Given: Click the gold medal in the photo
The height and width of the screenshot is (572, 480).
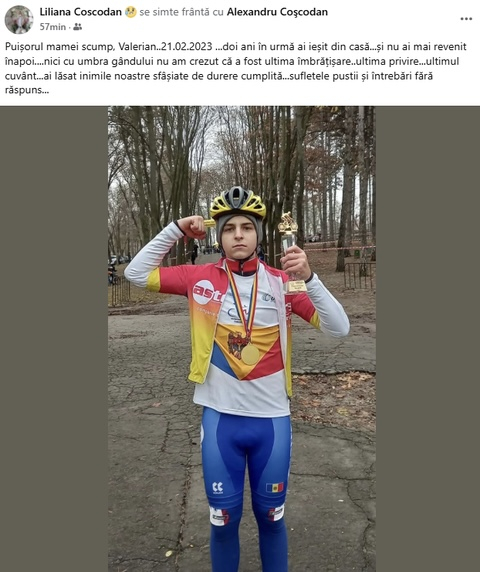Looking at the screenshot, I should tap(250, 354).
